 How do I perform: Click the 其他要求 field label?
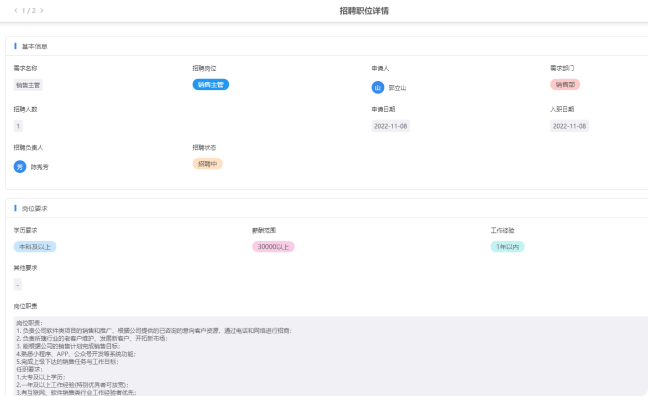tap(25, 268)
